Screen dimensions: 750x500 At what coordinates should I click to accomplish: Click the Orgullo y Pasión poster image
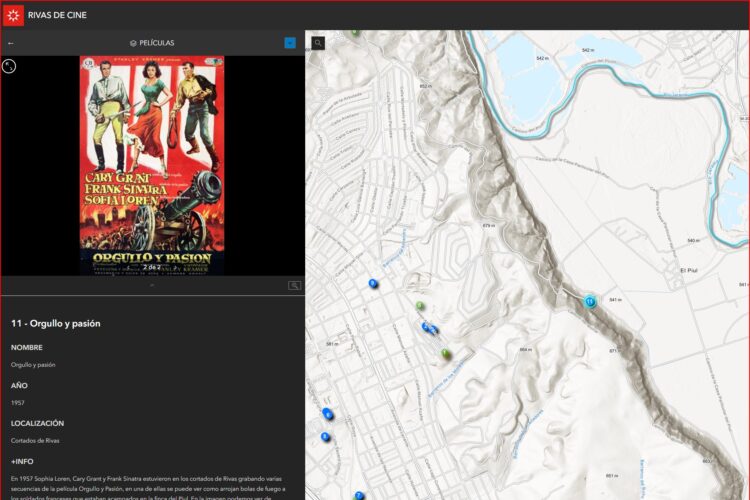click(x=152, y=166)
